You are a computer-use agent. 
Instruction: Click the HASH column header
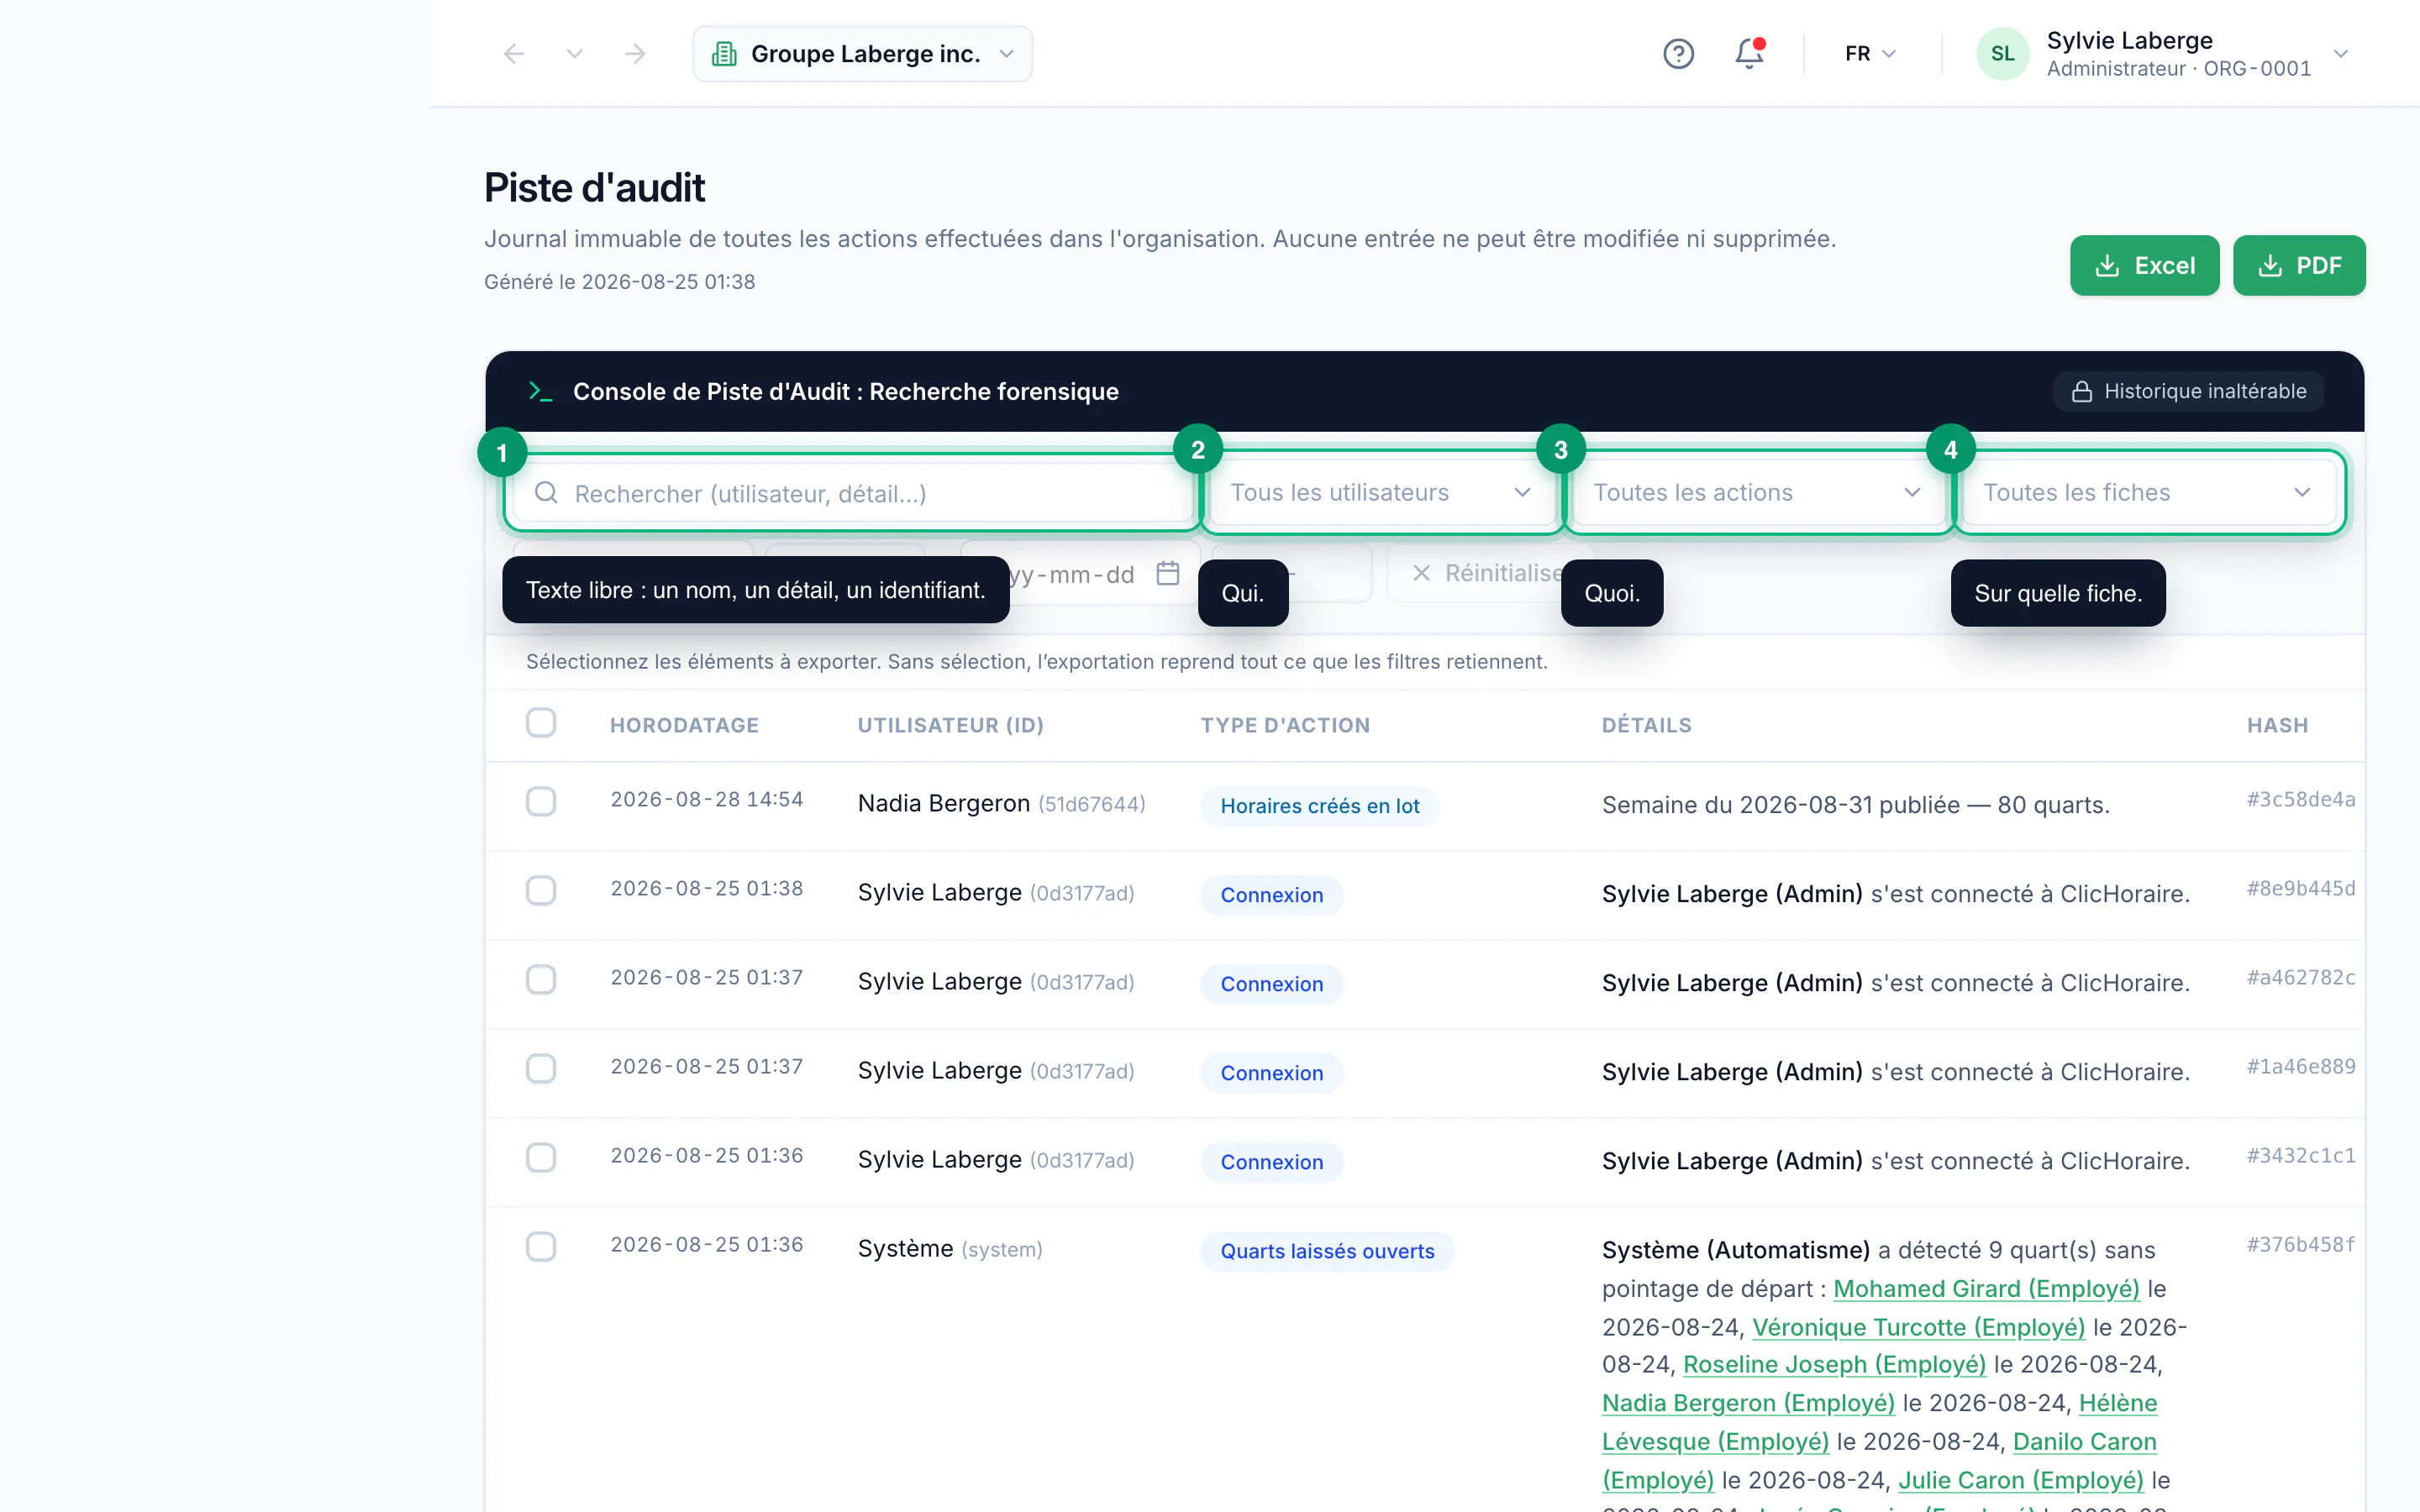pos(2277,725)
